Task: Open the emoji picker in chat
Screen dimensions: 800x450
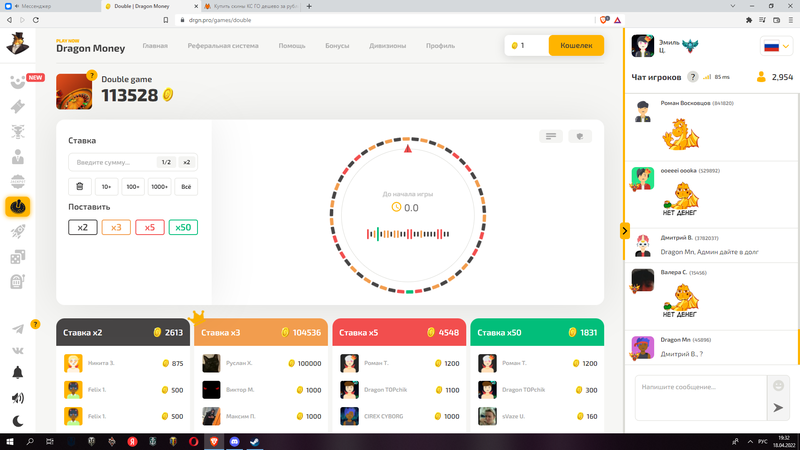Action: (x=778, y=386)
